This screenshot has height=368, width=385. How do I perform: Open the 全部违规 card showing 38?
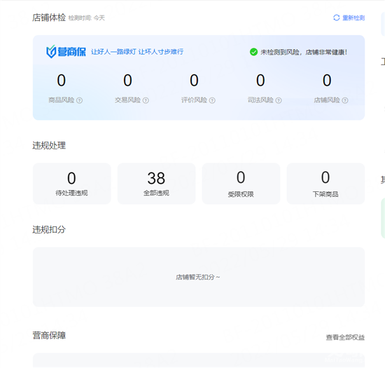click(156, 184)
